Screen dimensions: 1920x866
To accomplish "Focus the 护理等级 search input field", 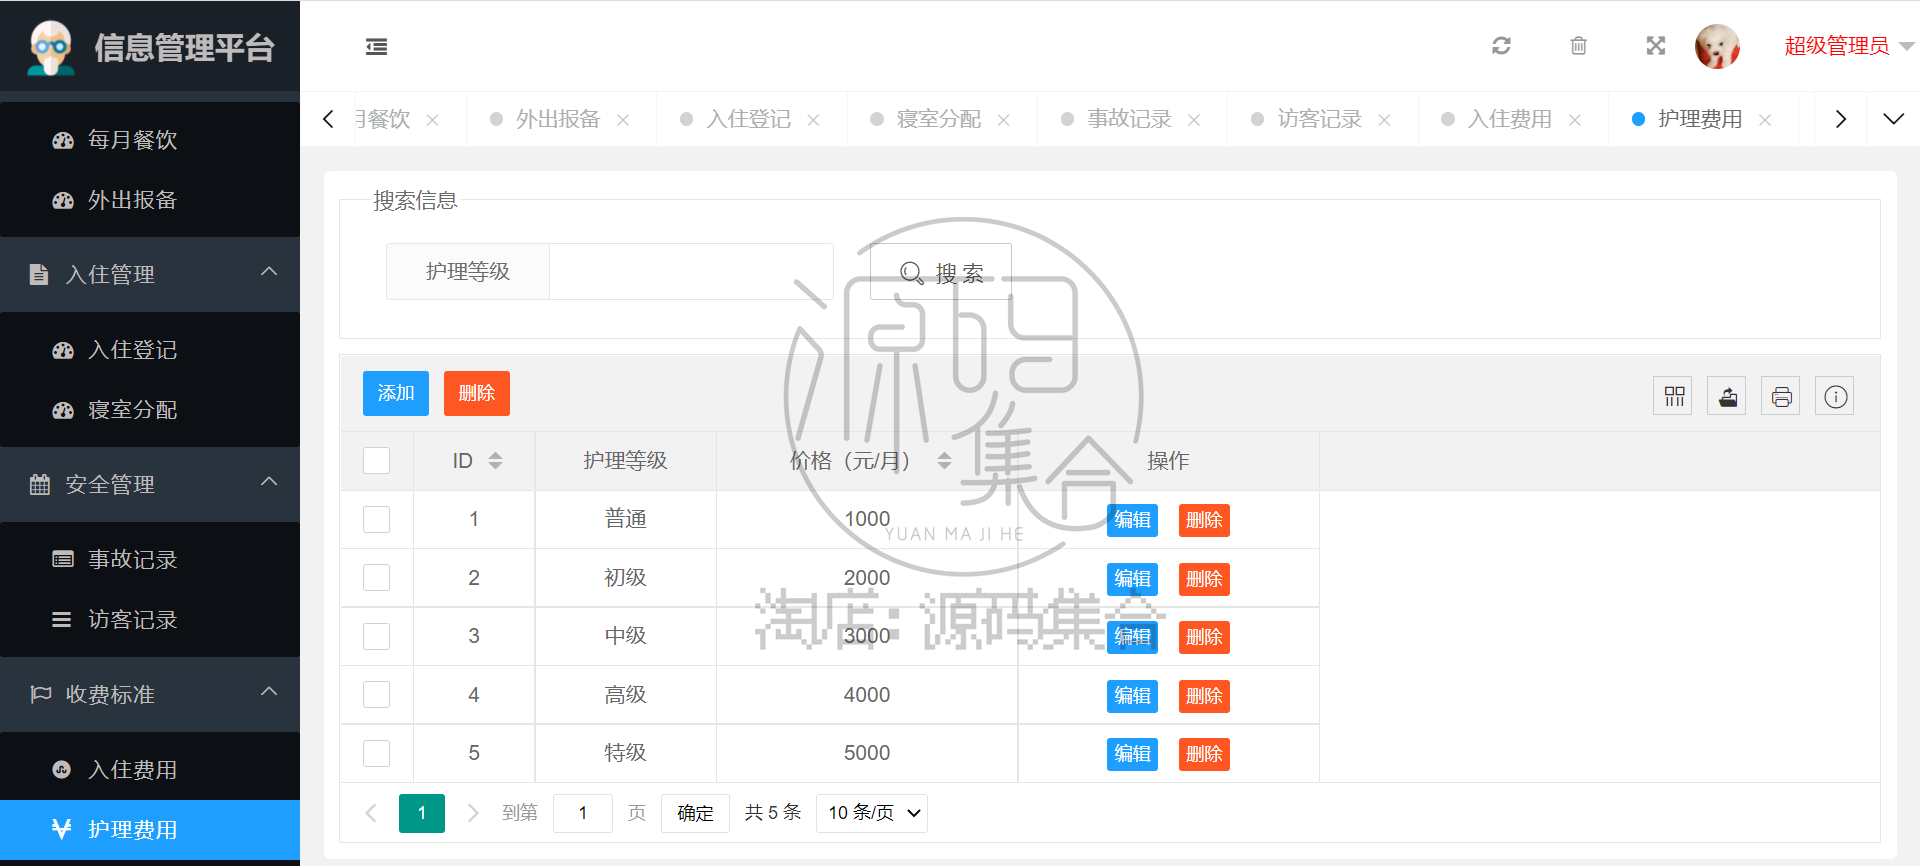I will [x=691, y=272].
